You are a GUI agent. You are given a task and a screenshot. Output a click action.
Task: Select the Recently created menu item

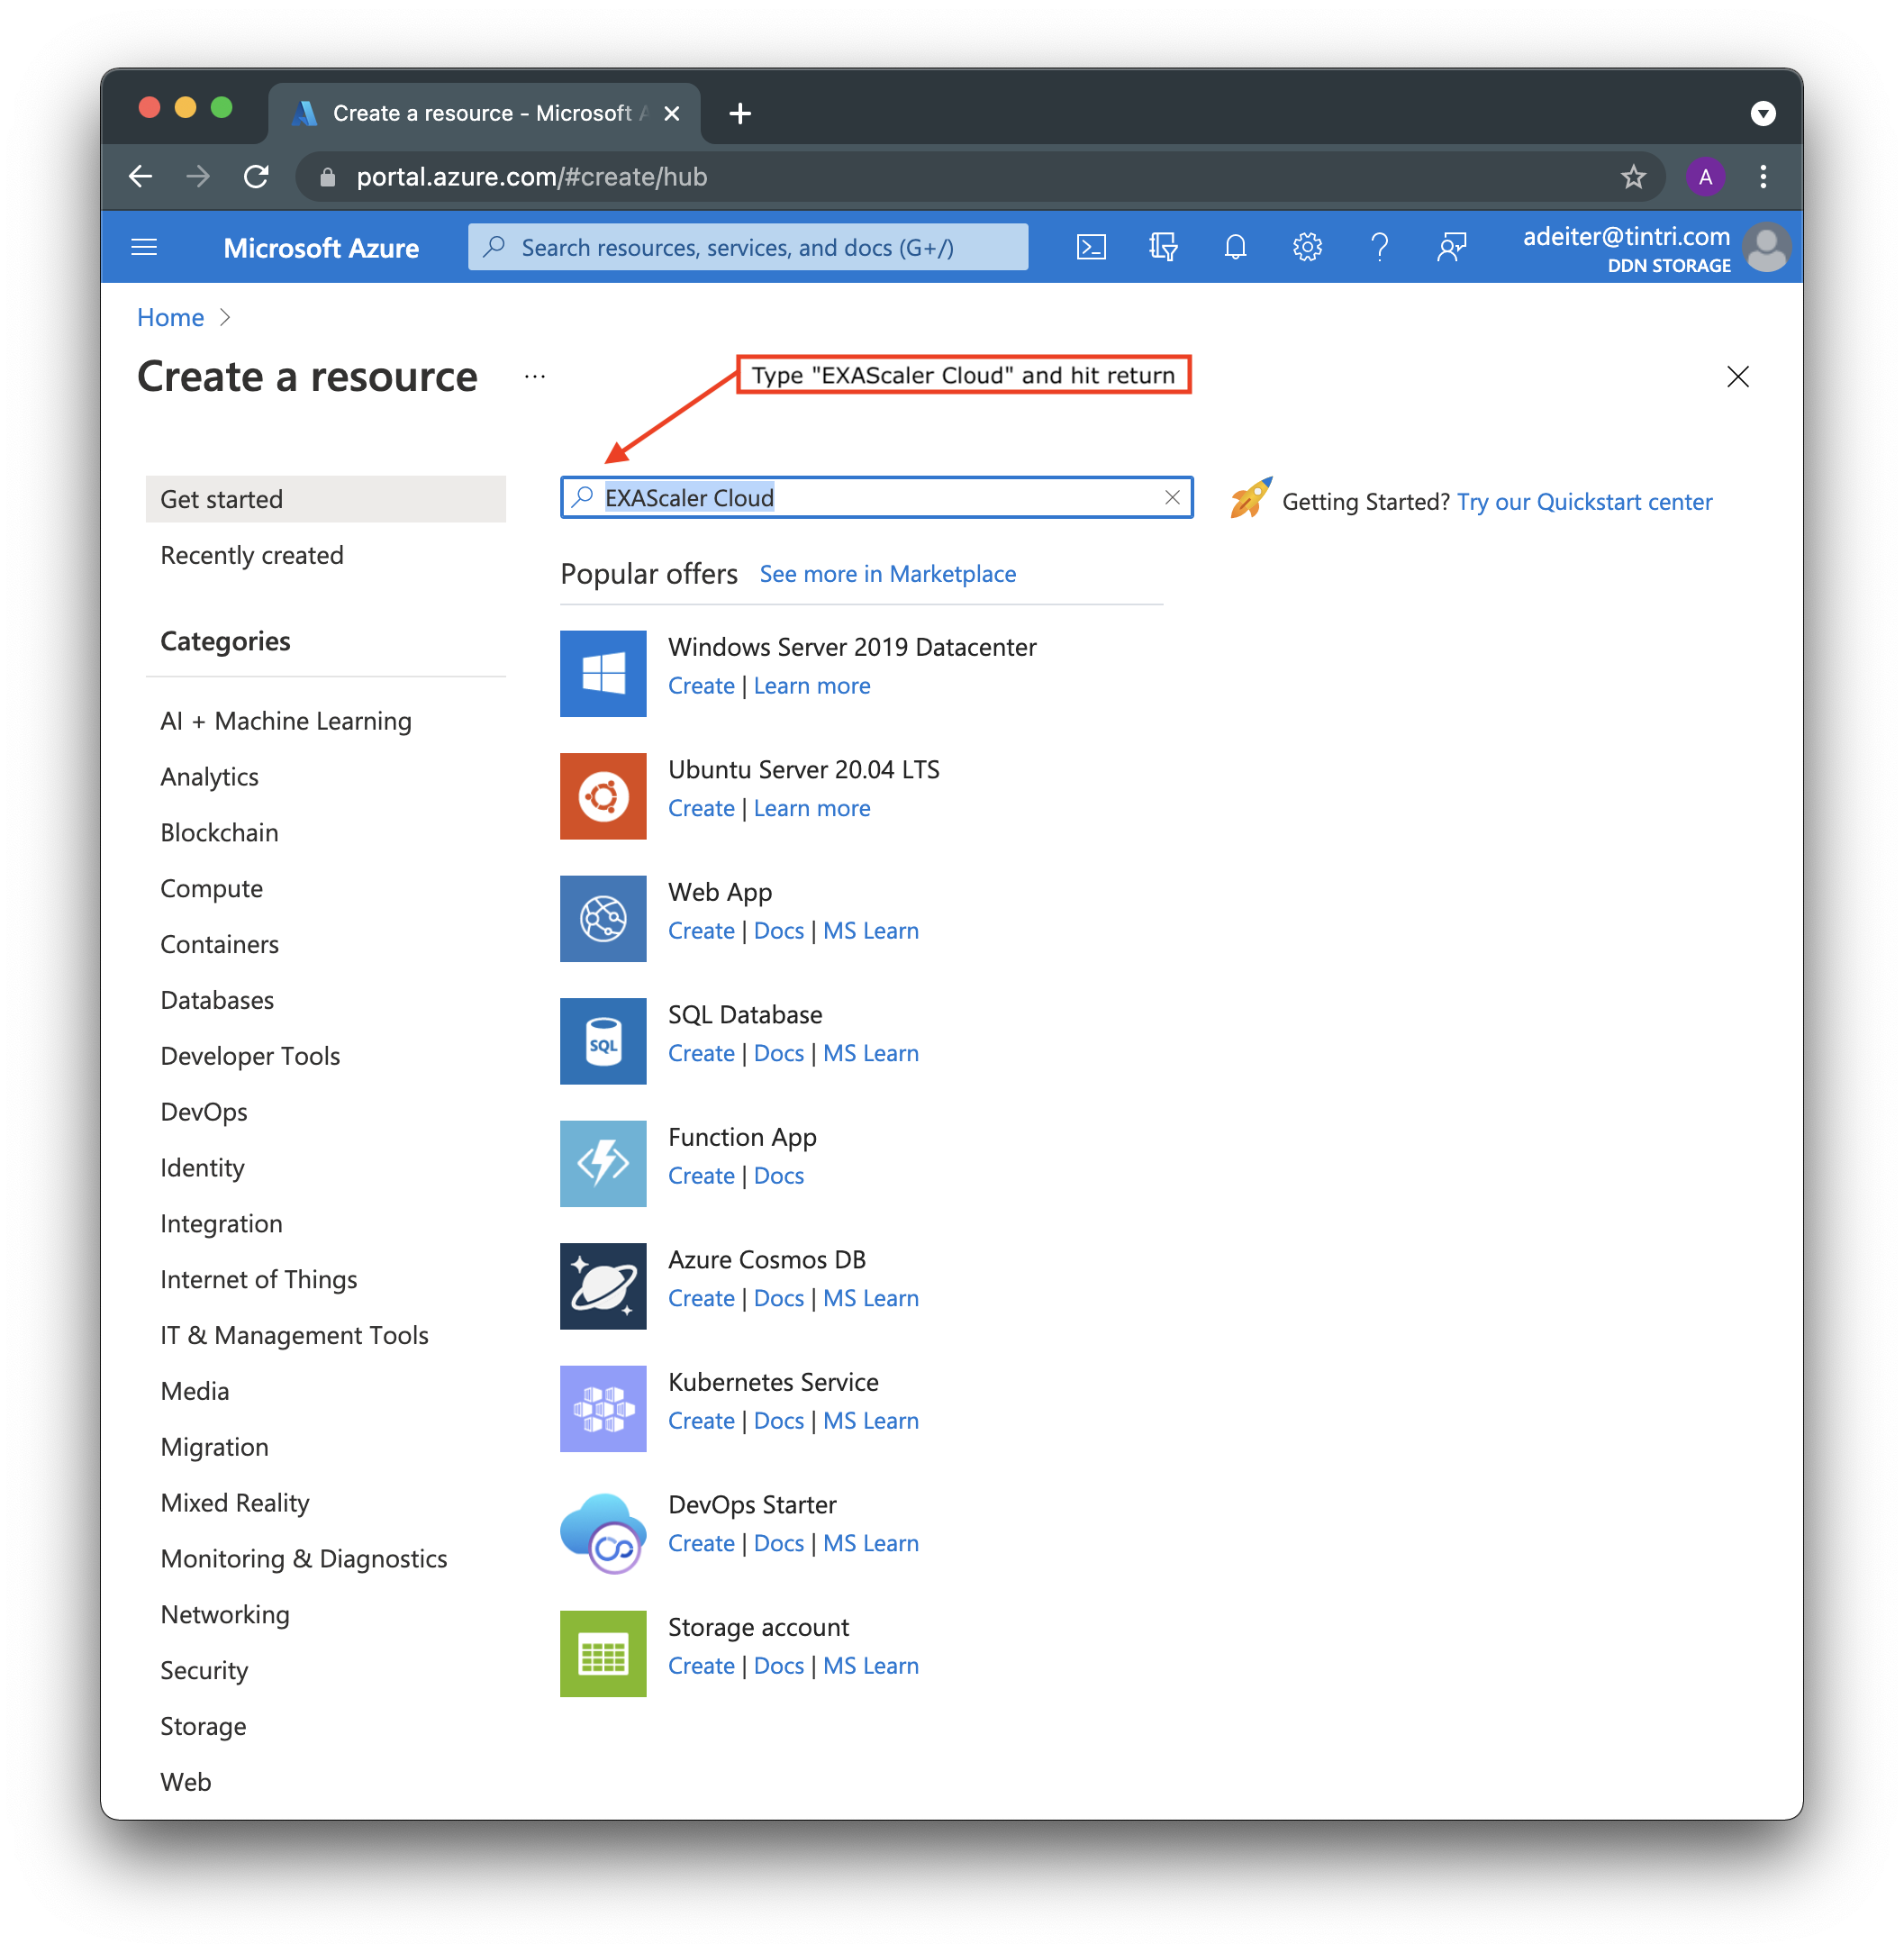252,555
